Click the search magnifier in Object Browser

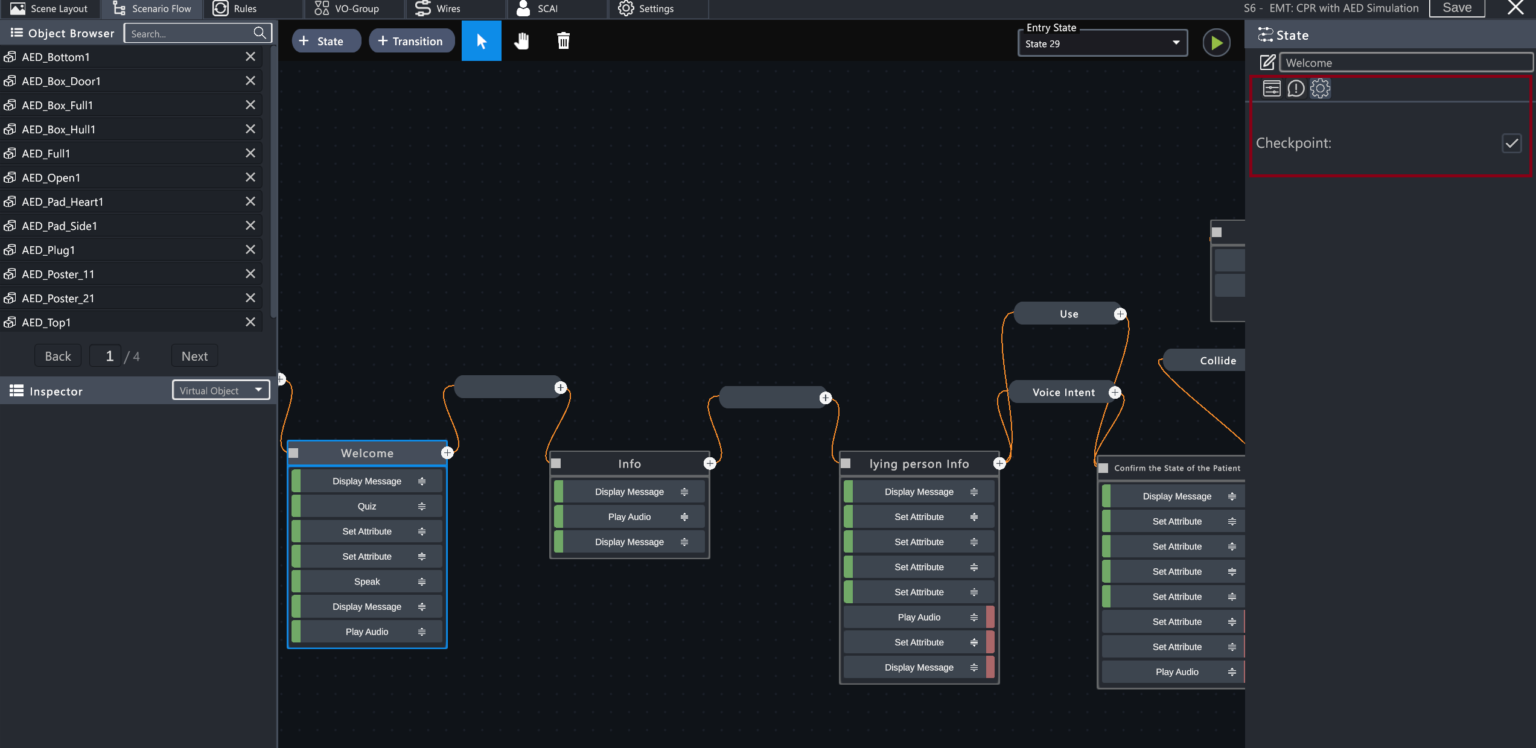[260, 33]
